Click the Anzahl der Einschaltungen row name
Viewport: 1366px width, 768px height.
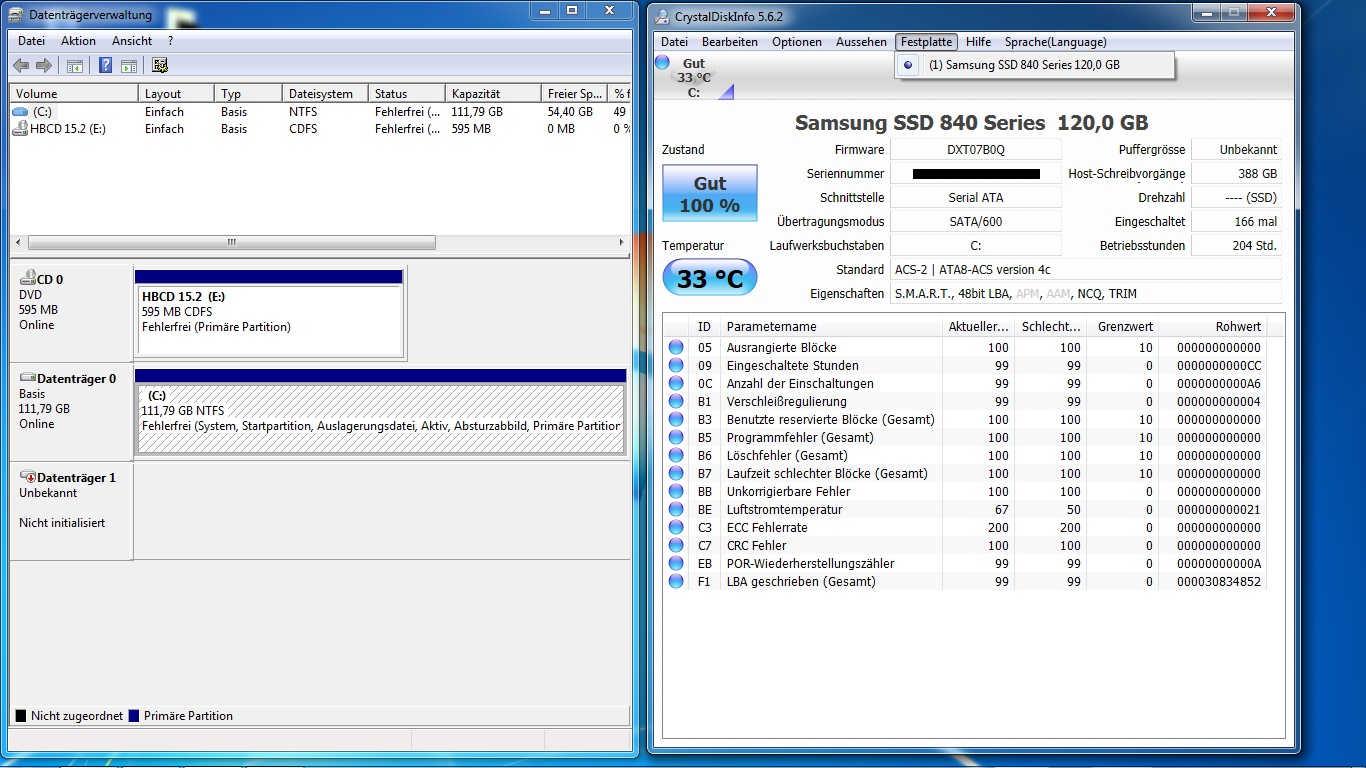(800, 384)
